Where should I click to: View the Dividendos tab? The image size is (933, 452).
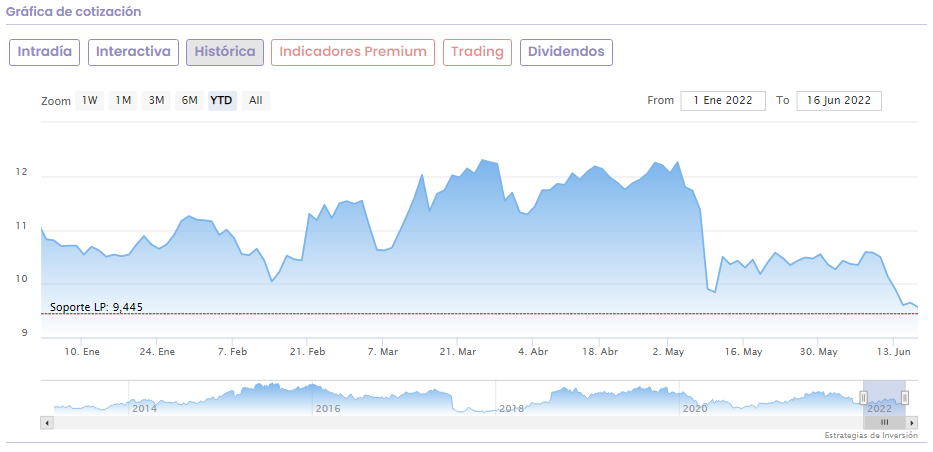(x=566, y=52)
